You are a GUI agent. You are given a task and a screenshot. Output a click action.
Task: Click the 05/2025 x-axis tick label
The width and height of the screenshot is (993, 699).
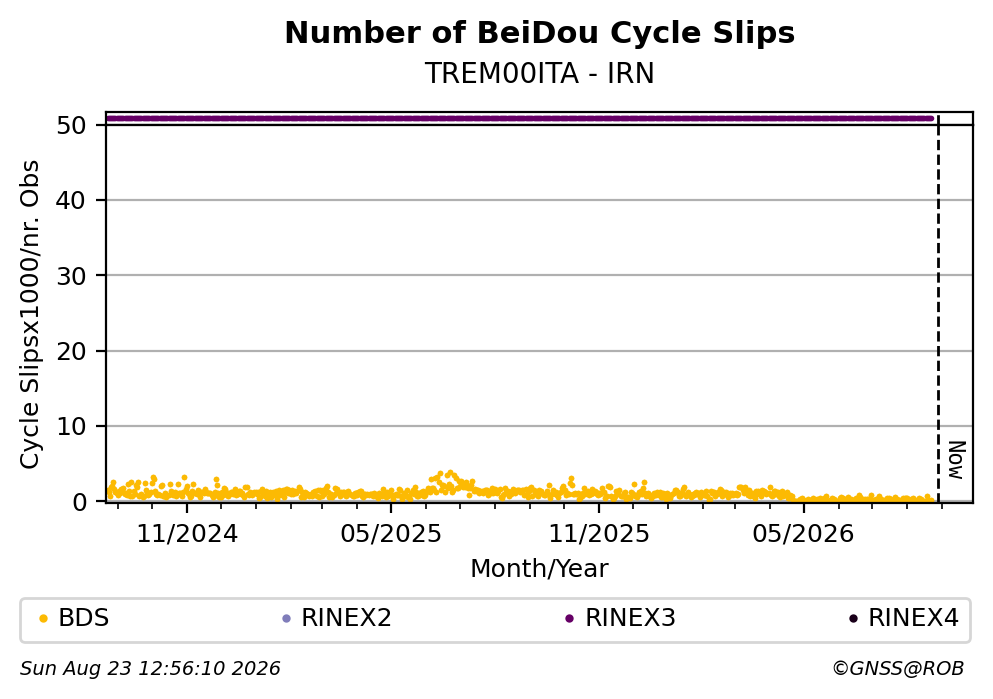point(391,534)
